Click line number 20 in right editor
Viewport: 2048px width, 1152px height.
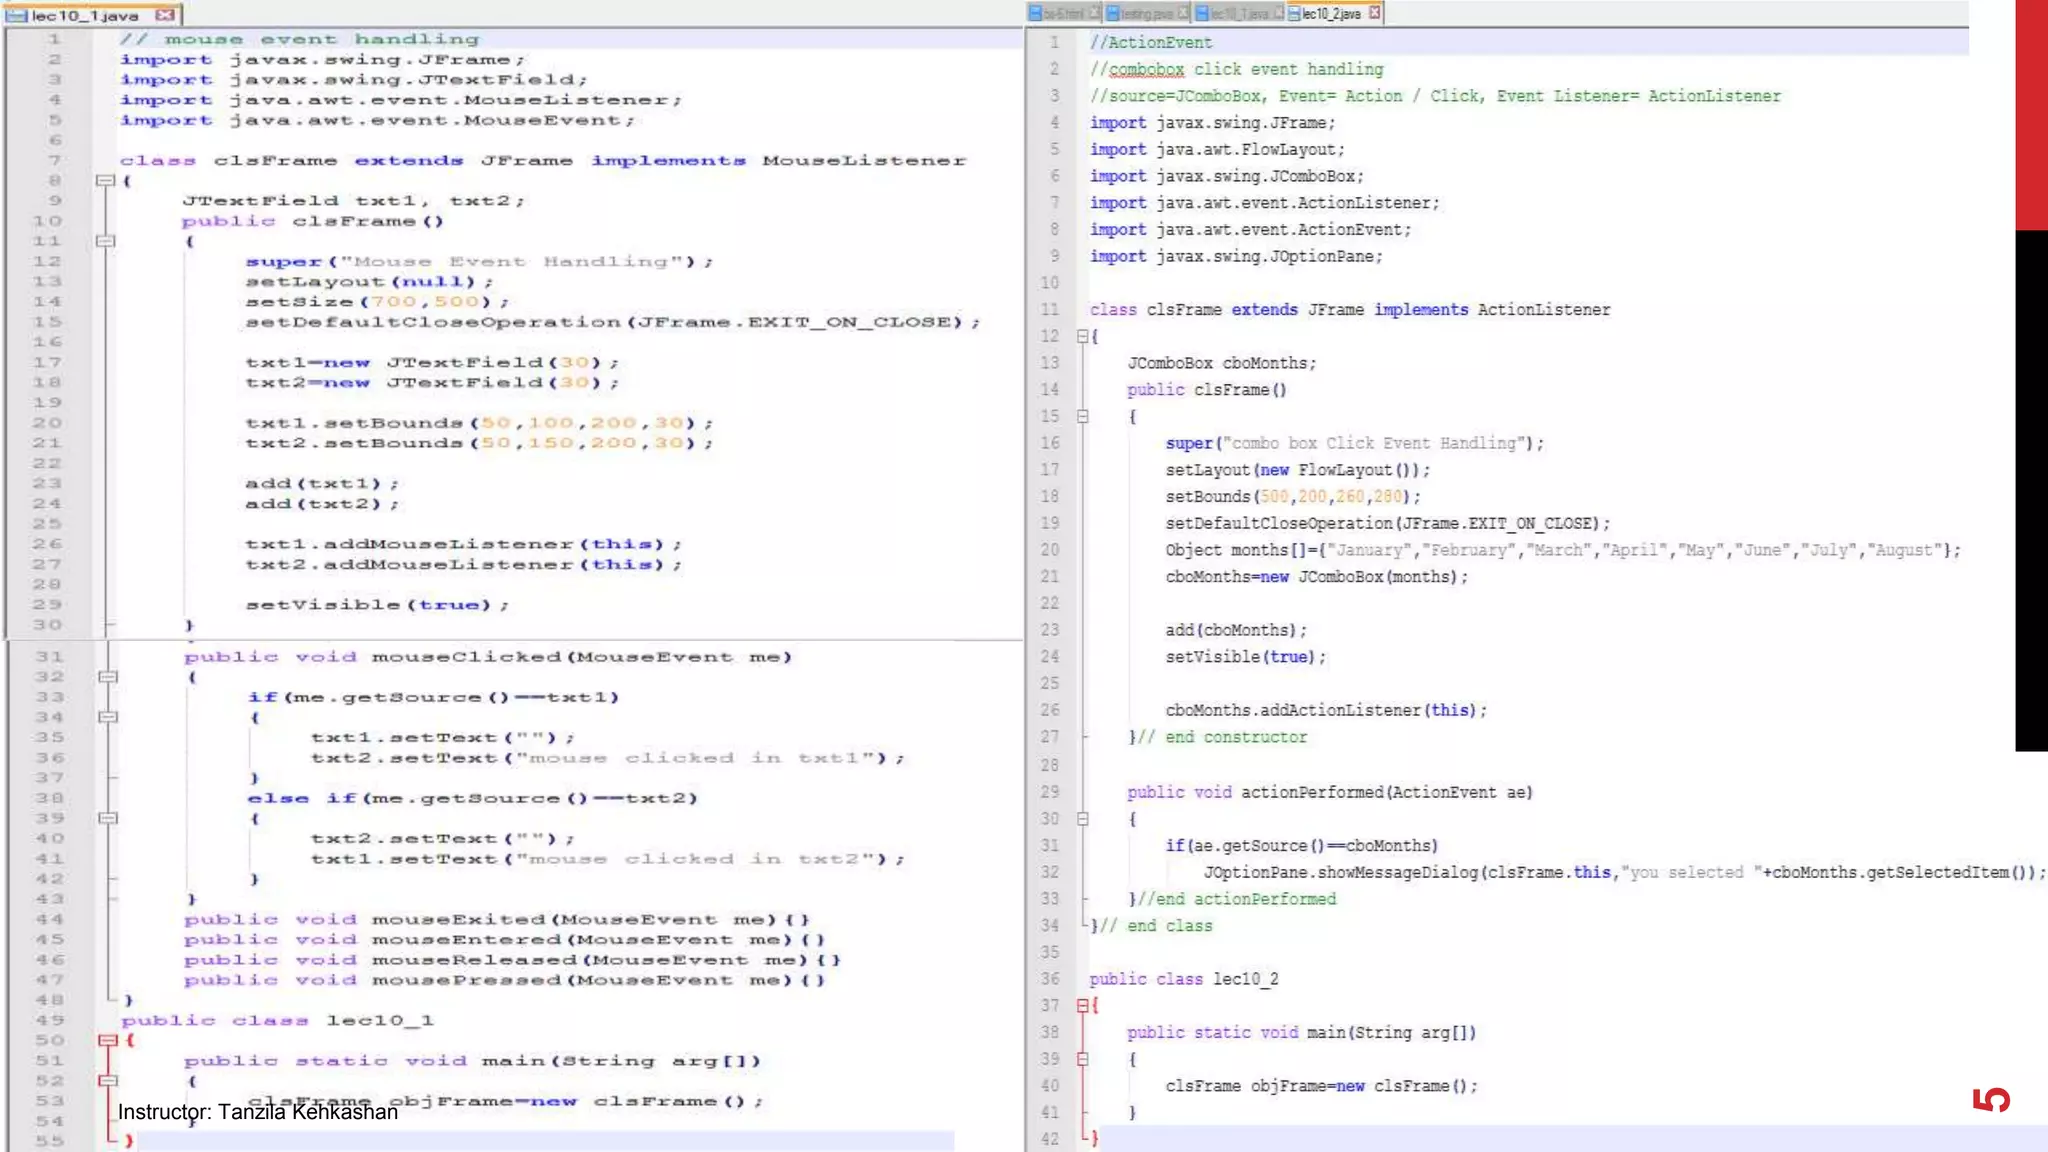(x=1049, y=550)
